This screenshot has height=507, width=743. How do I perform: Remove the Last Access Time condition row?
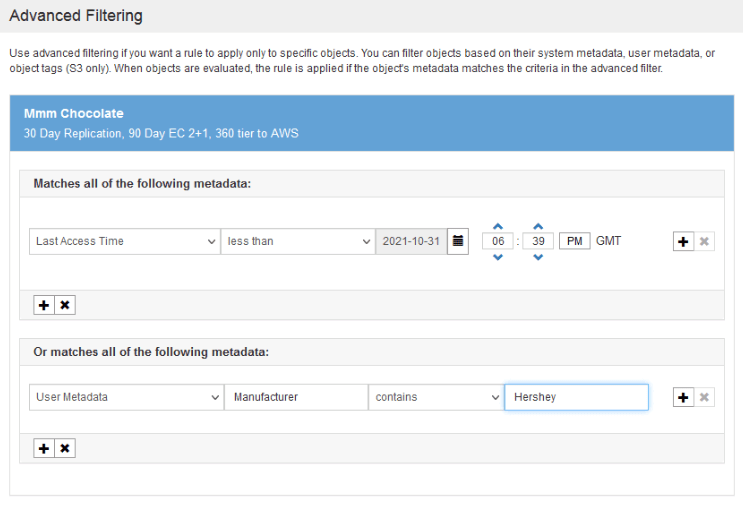click(x=704, y=242)
